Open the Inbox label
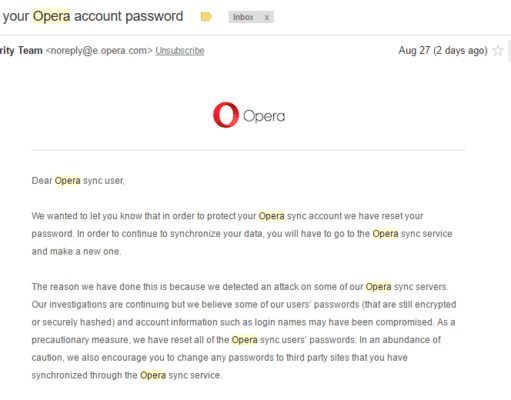 (243, 17)
